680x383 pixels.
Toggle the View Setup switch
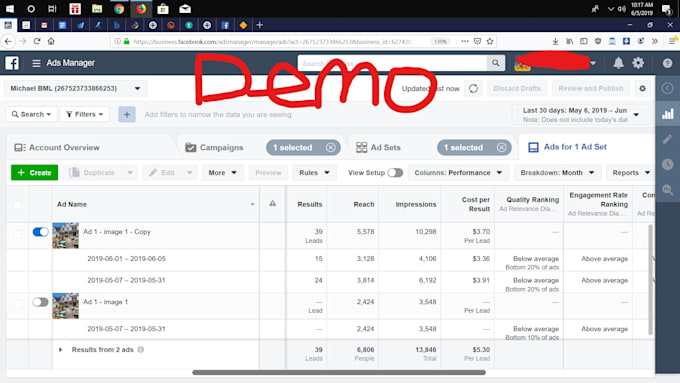click(395, 173)
